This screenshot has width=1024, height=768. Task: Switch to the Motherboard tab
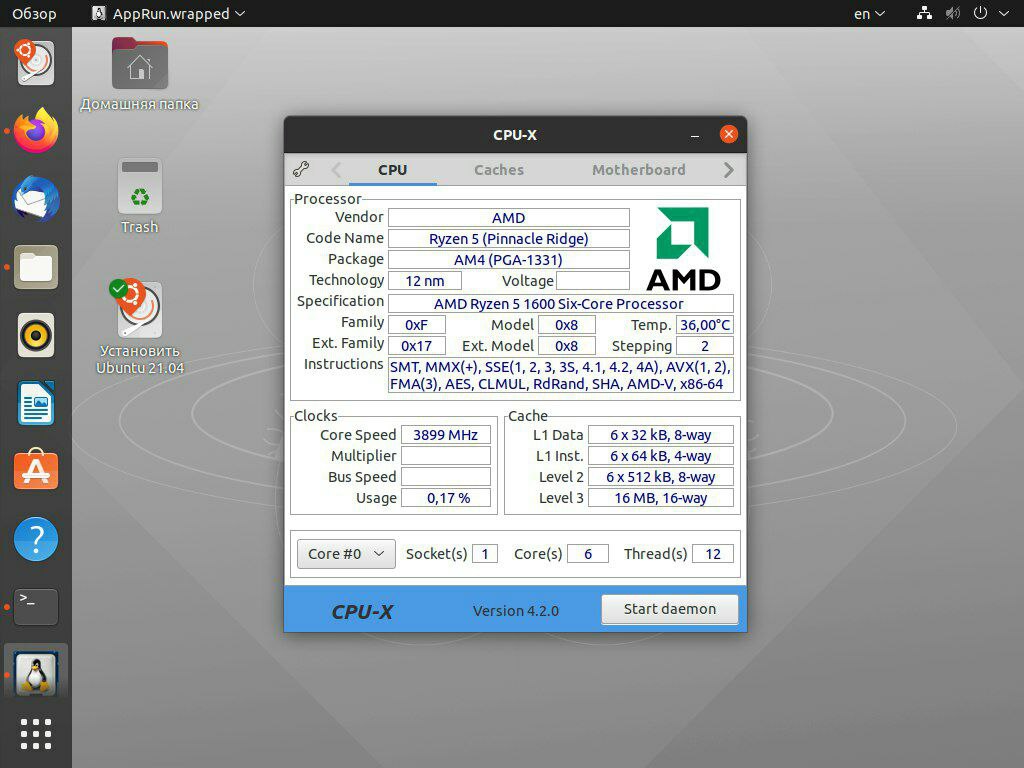click(639, 170)
